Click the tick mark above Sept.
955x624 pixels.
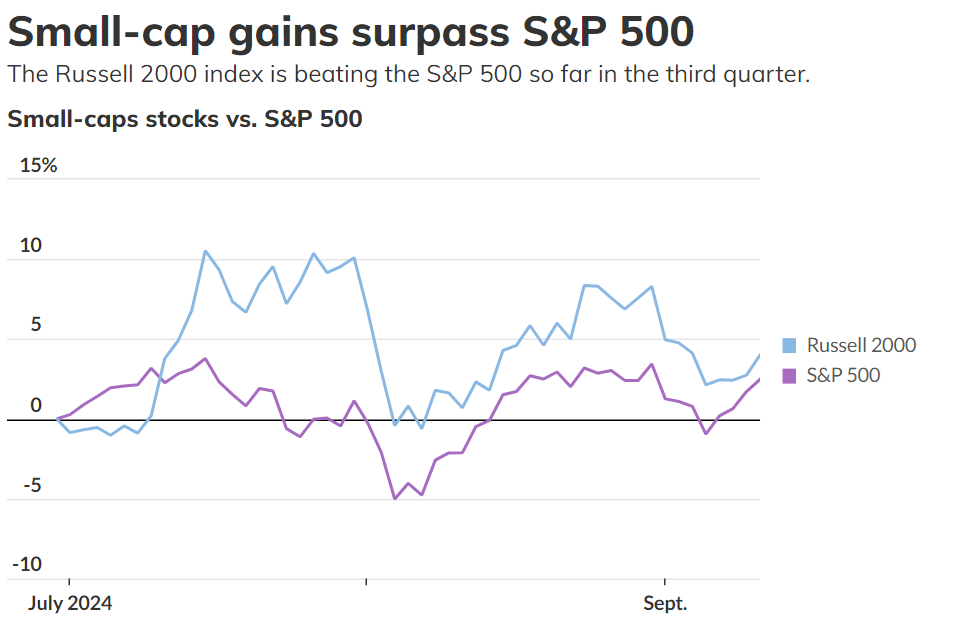point(664,582)
